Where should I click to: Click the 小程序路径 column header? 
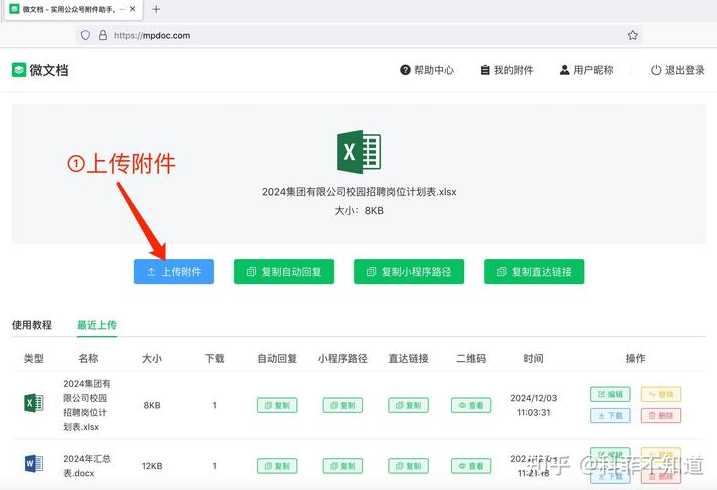pos(343,358)
